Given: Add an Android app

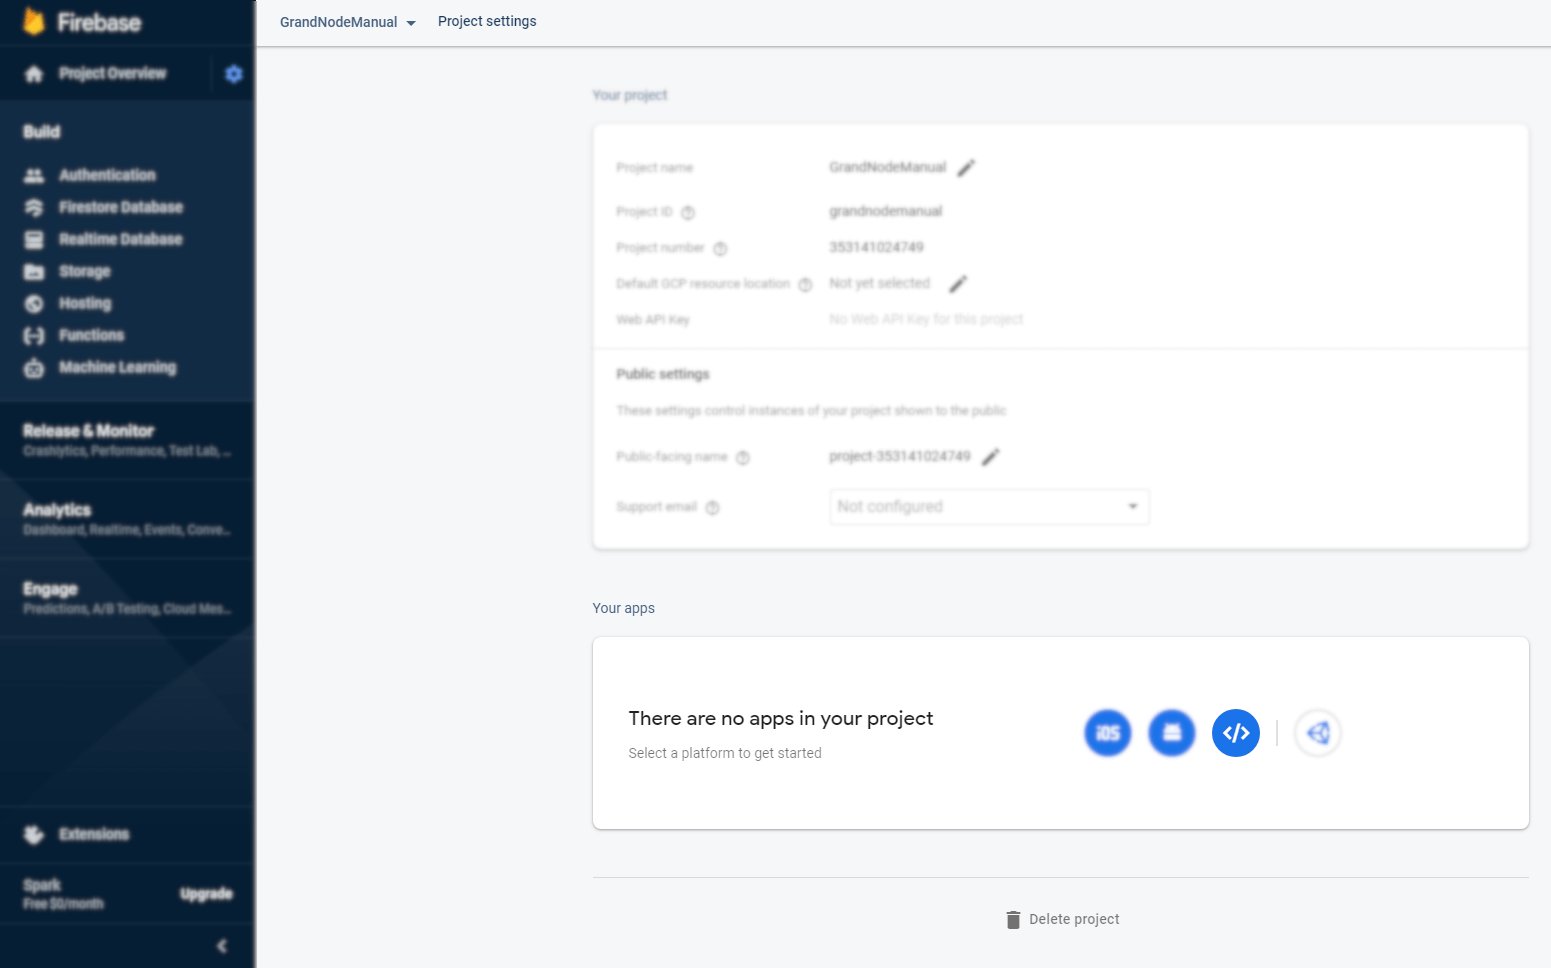Looking at the screenshot, I should [1172, 733].
